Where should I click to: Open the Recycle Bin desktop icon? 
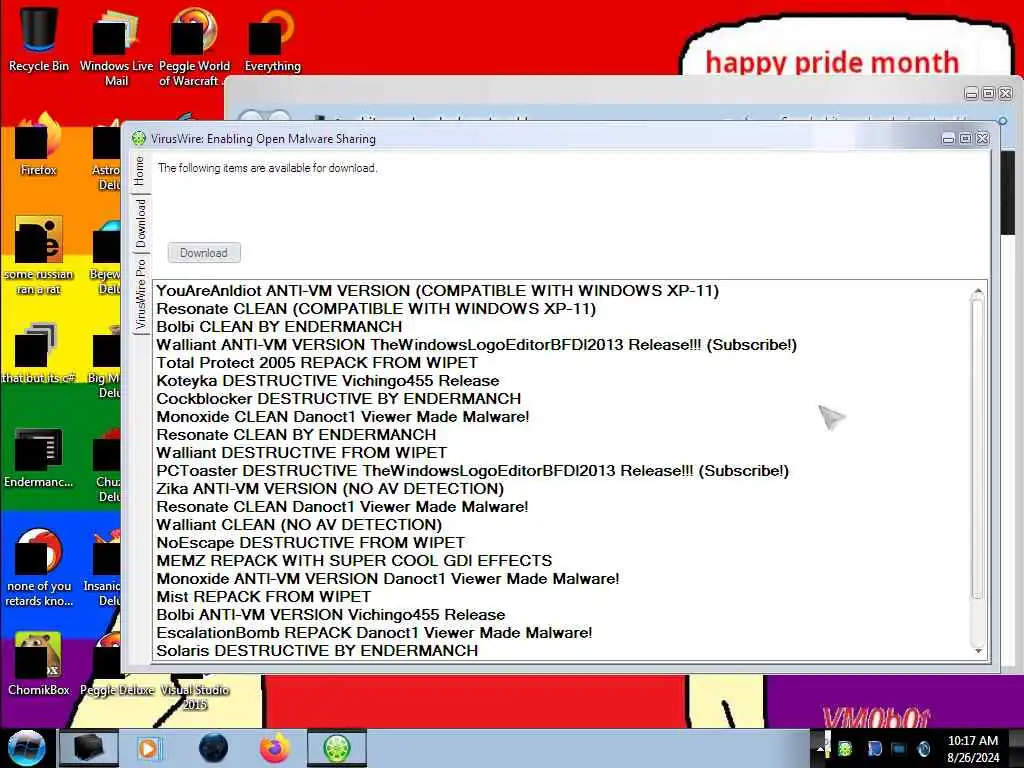(38, 38)
